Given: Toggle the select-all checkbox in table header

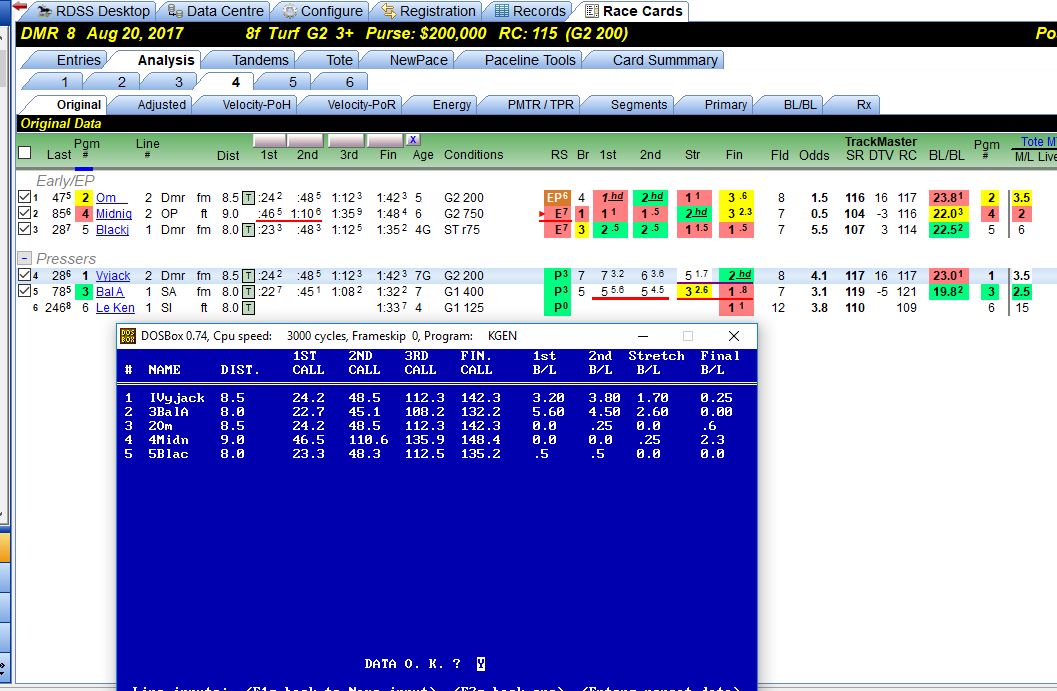Looking at the screenshot, I should click(25, 152).
